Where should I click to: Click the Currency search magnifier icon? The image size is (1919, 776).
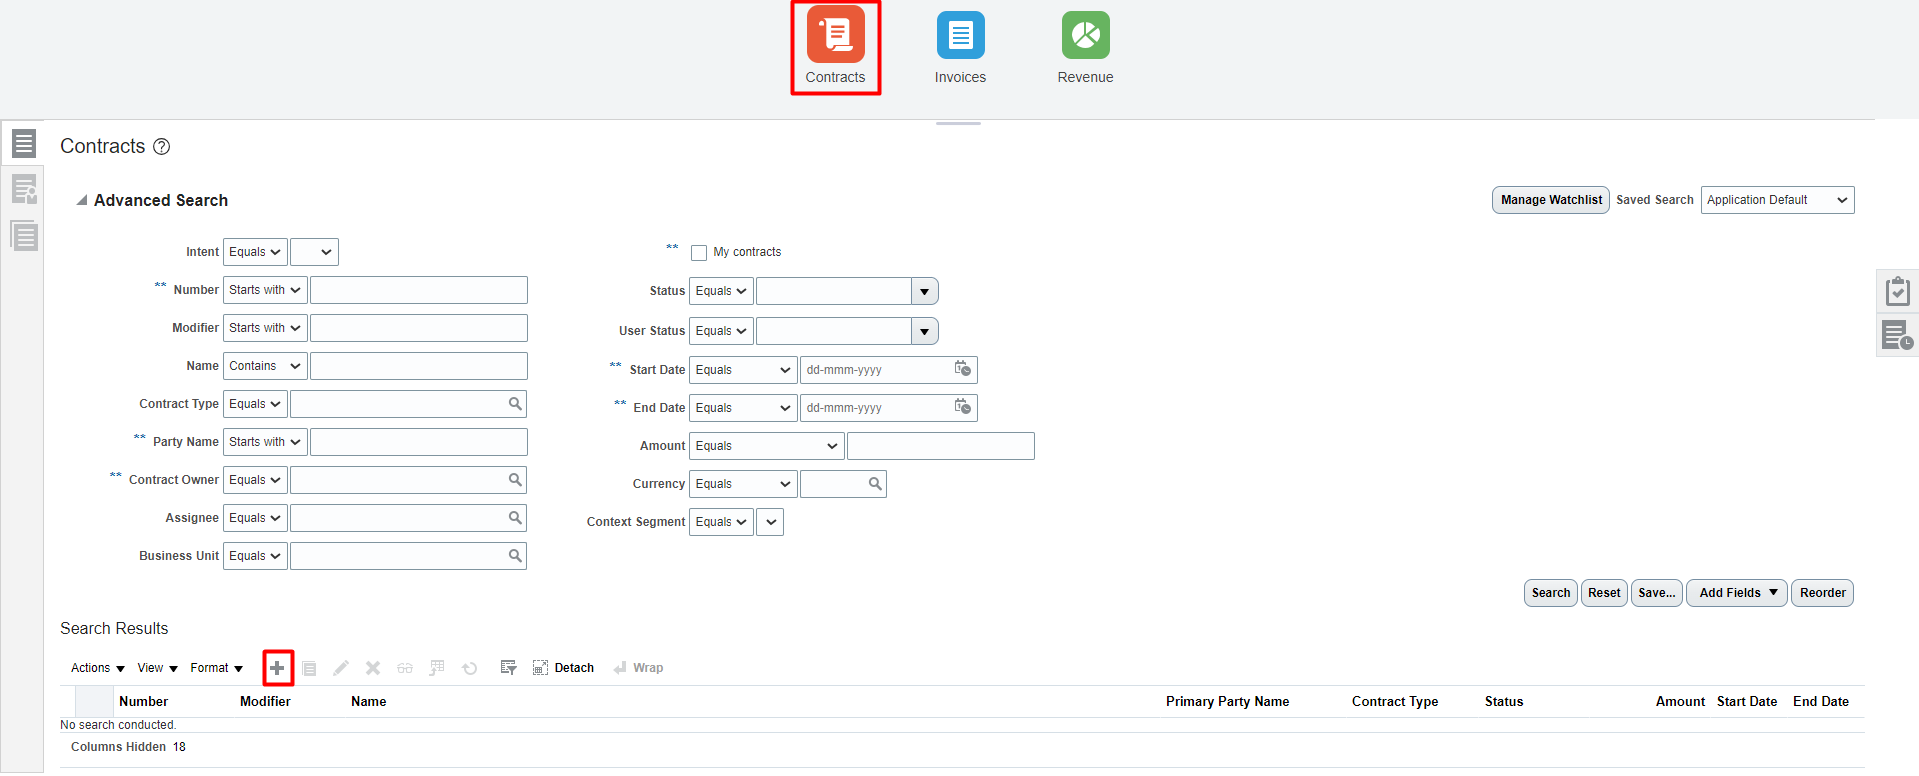(x=875, y=484)
